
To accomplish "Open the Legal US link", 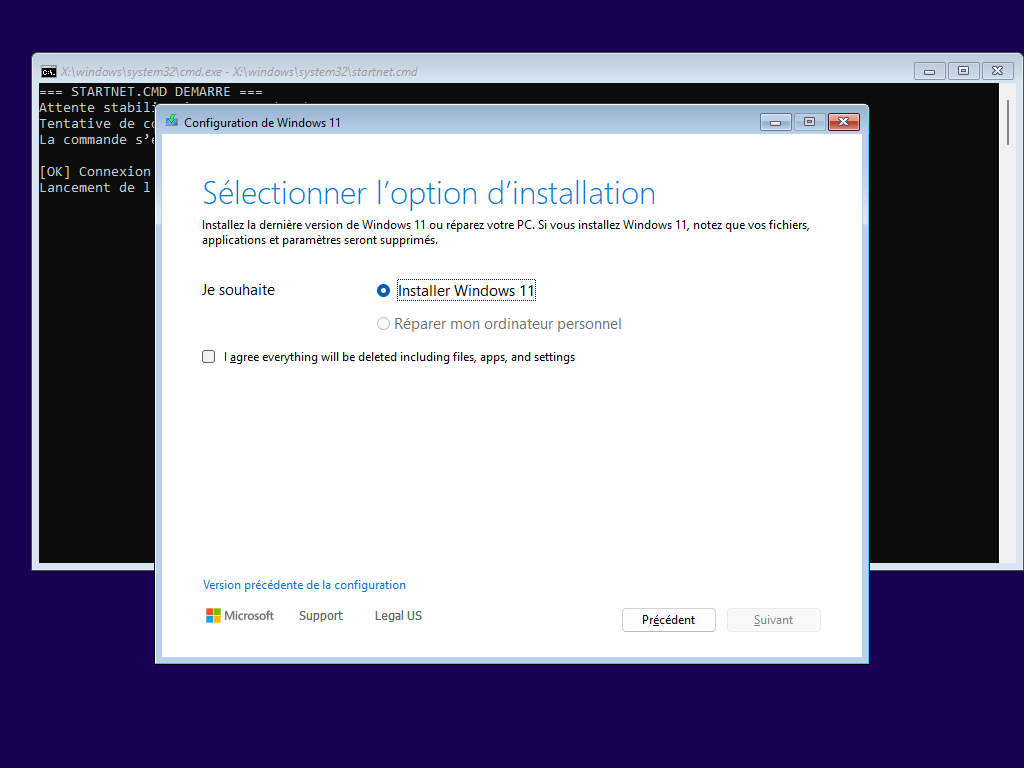I will point(398,616).
